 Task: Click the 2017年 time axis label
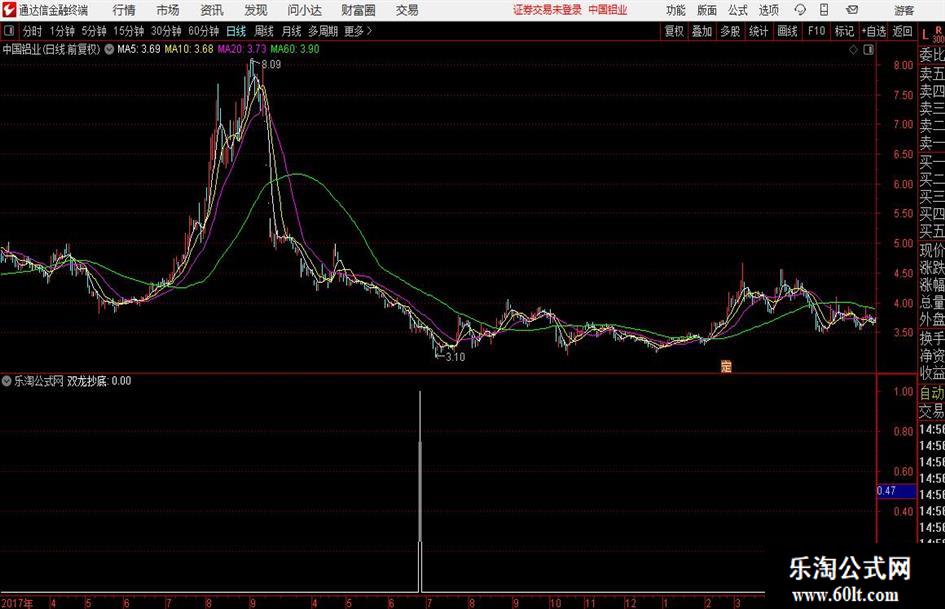16,603
